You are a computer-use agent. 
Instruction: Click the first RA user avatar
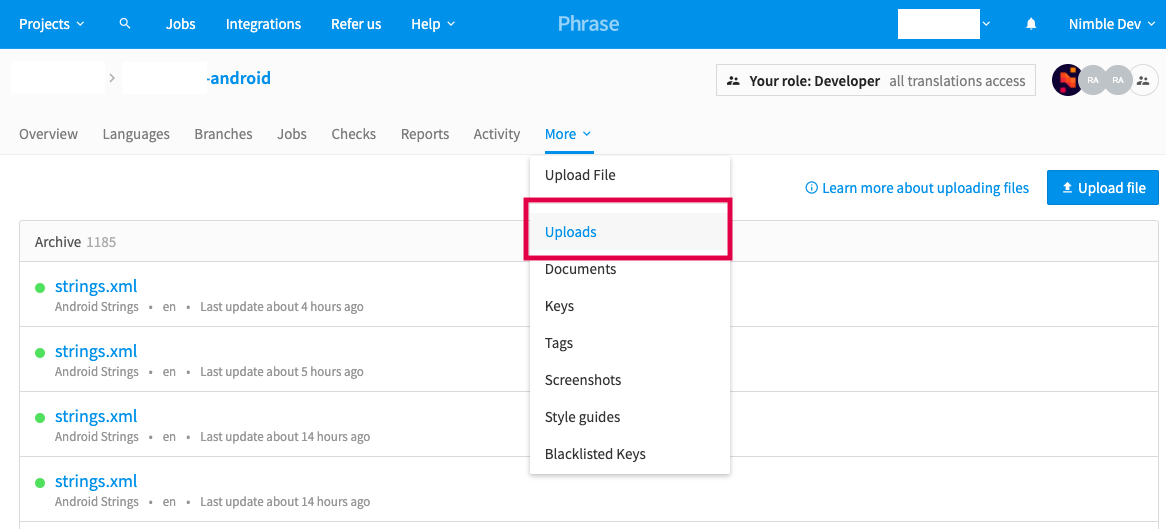click(x=1093, y=81)
